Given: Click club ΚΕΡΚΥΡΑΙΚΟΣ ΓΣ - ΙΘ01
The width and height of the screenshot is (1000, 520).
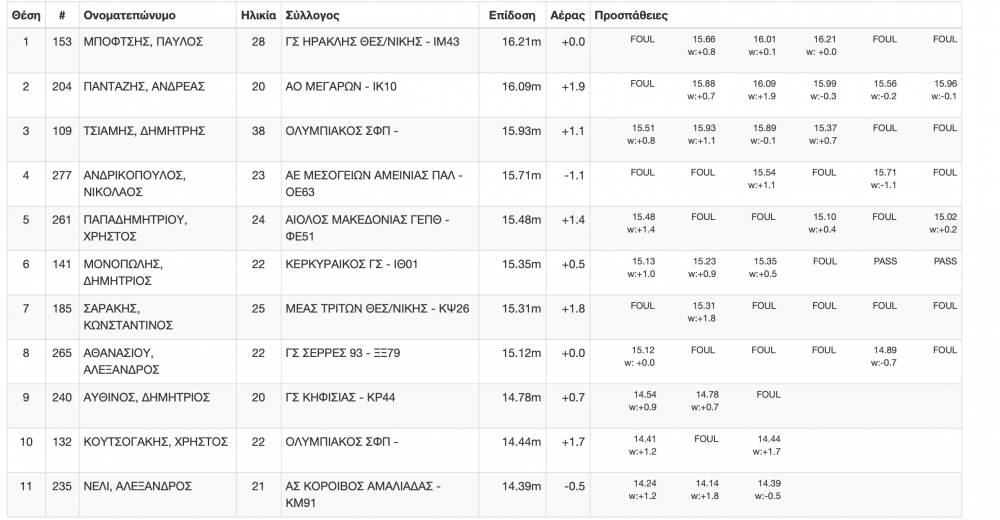Looking at the screenshot, I should (351, 264).
